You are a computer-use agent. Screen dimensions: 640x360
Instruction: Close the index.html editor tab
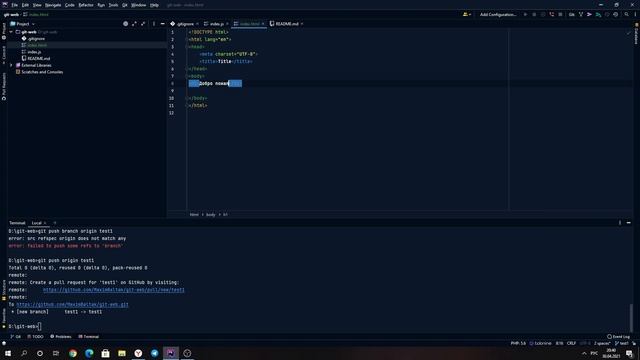[x=263, y=24]
